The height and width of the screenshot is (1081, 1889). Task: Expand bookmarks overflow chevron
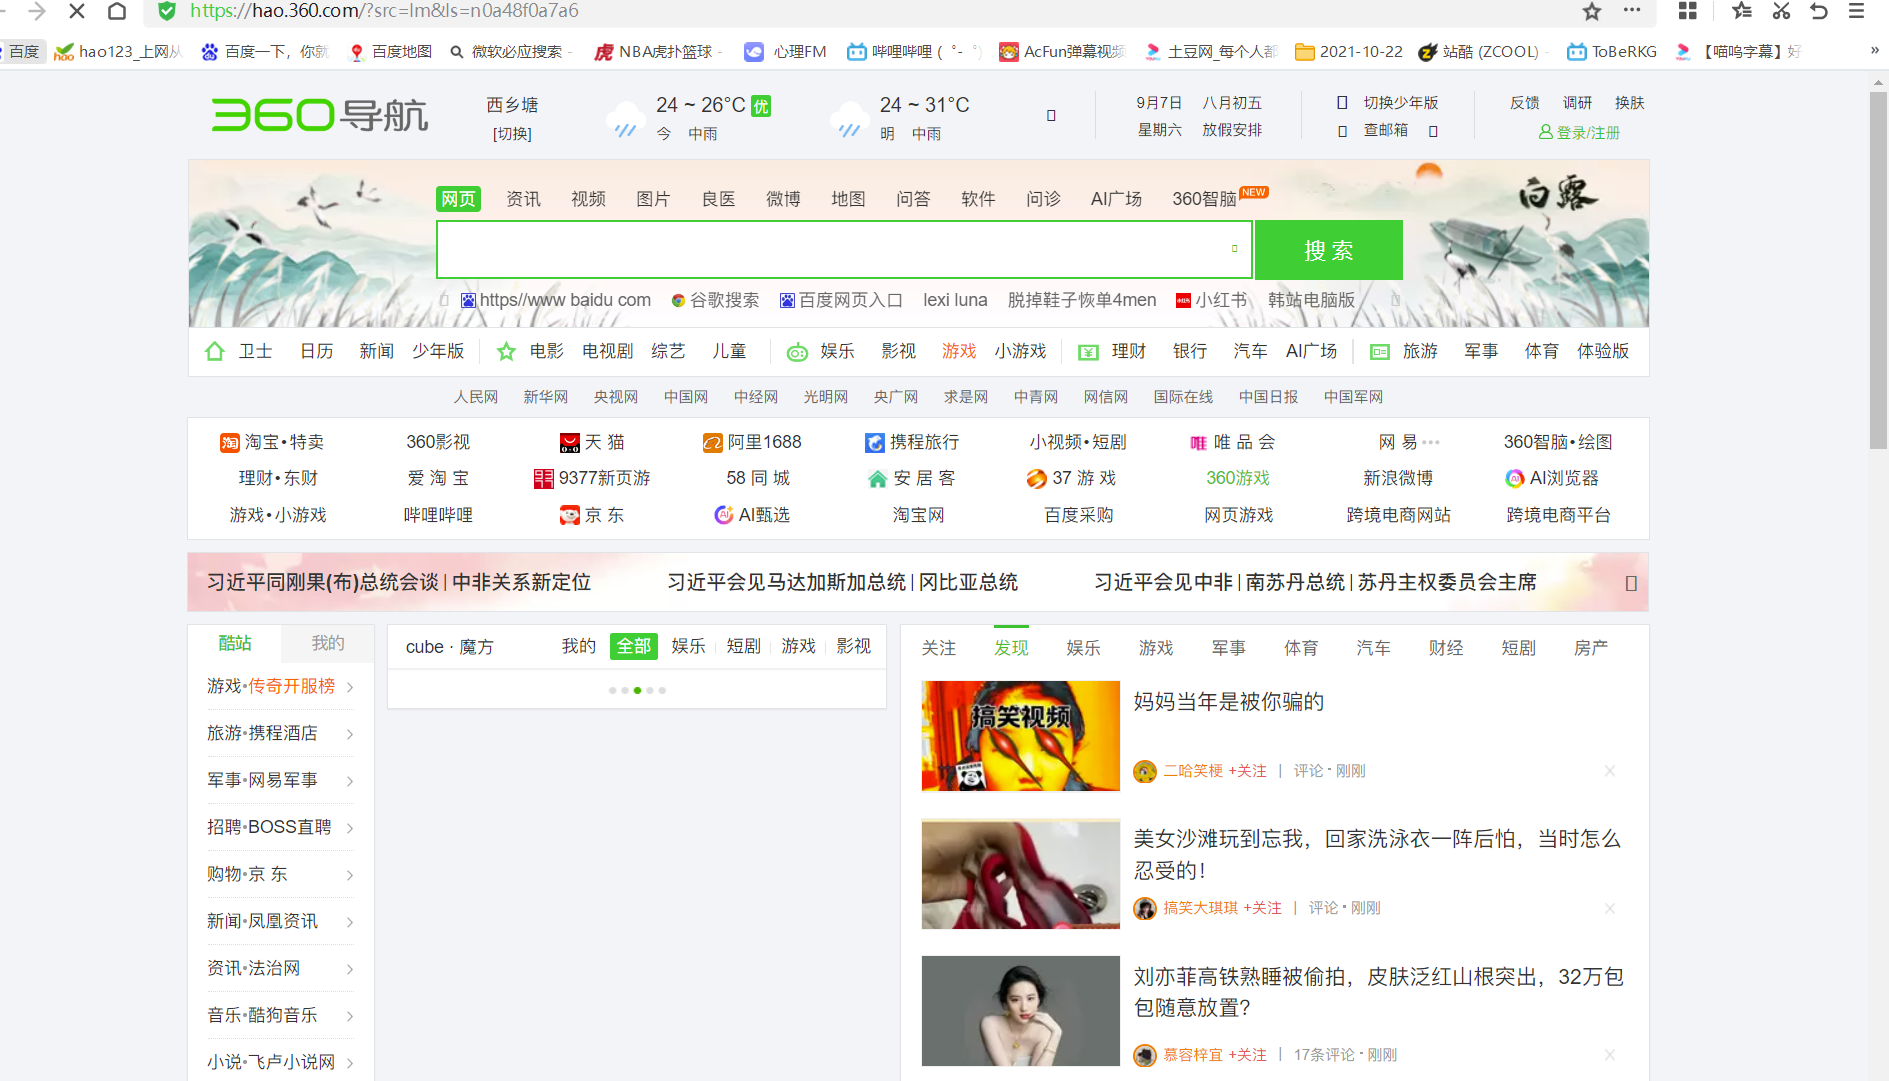[1874, 51]
